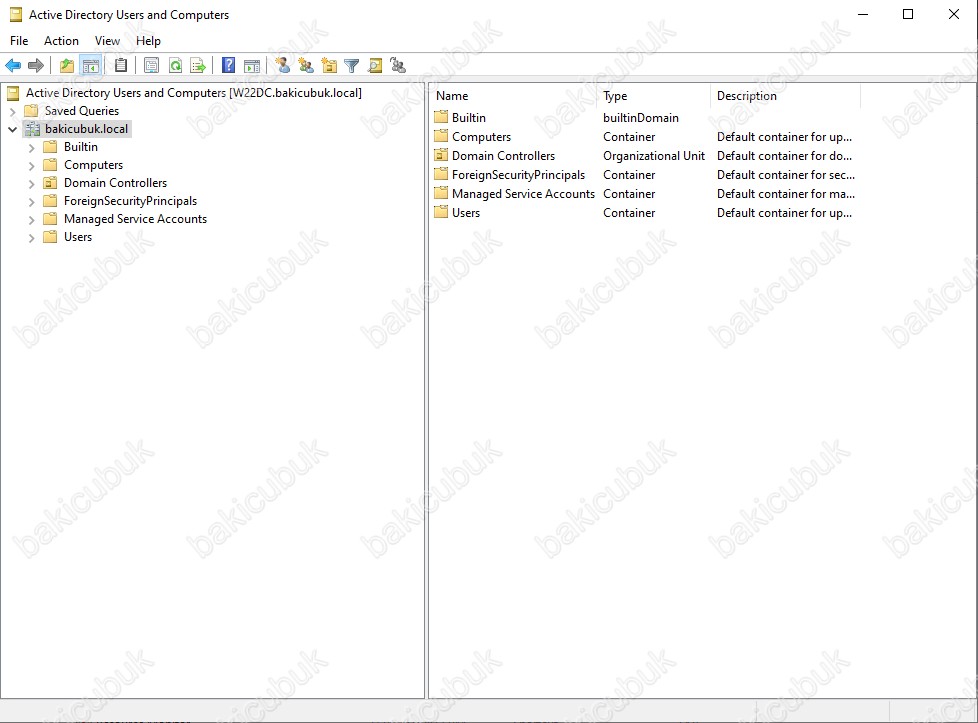The image size is (978, 723).
Task: Toggle the Action Pane toolbar button
Action: [252, 66]
